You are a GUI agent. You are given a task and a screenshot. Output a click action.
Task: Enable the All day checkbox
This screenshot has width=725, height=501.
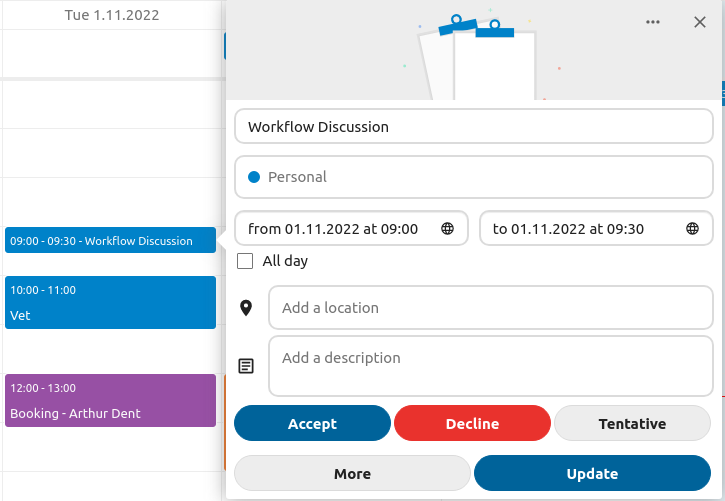point(245,261)
